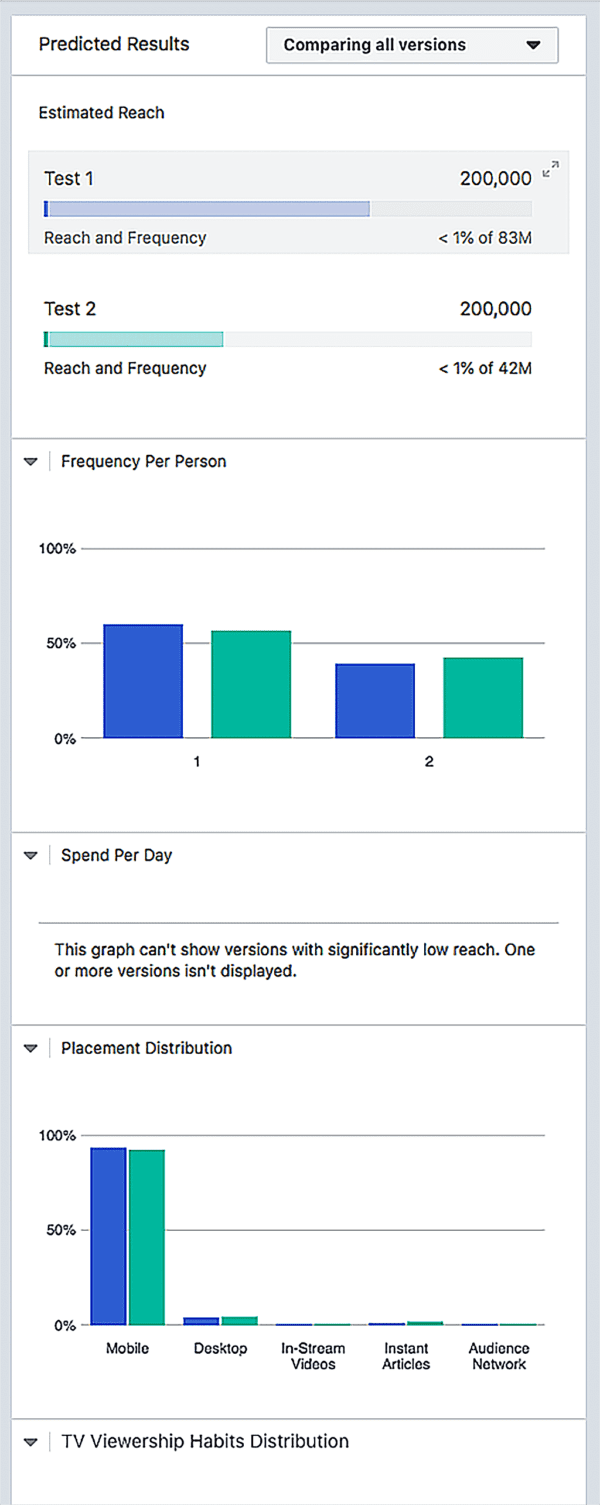Click the Test 2 green progress bar
The image size is (600, 1505).
pyautogui.click(x=133, y=338)
